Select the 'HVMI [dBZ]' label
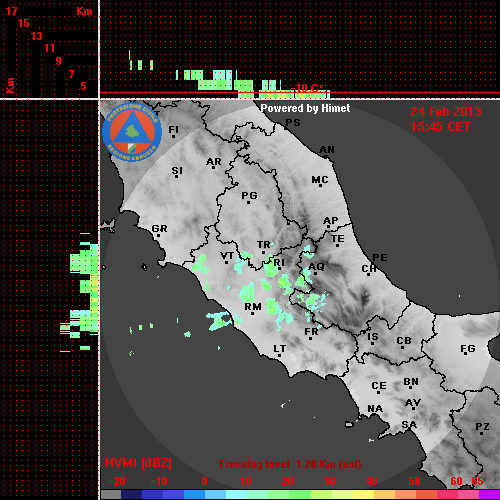The width and height of the screenshot is (500, 500). (138, 463)
